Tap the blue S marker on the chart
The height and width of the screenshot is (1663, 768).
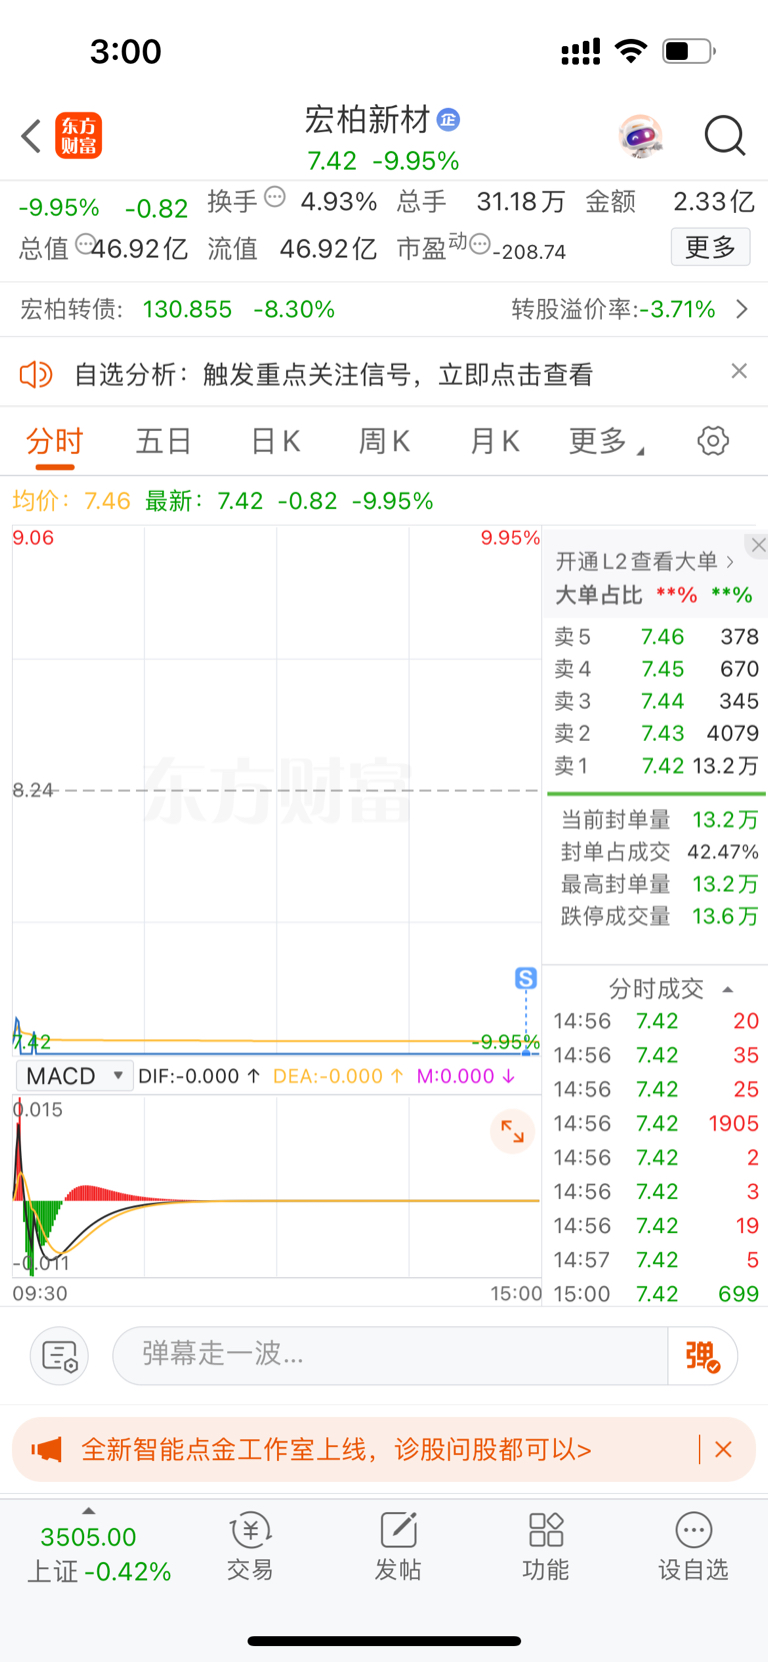pyautogui.click(x=526, y=978)
